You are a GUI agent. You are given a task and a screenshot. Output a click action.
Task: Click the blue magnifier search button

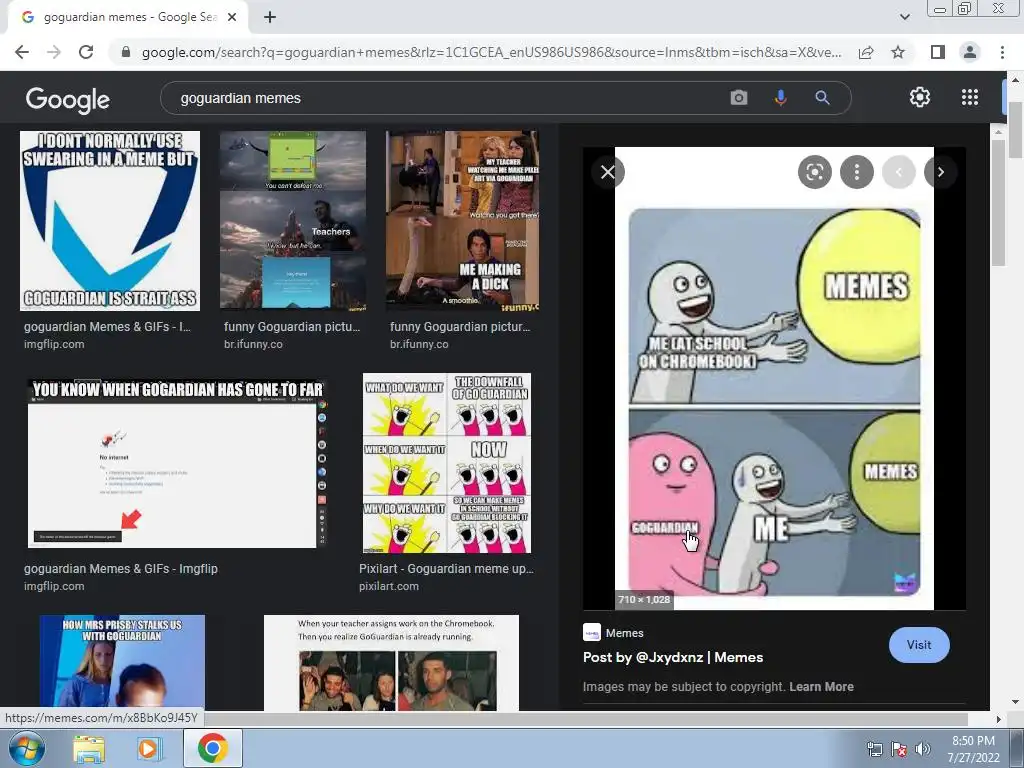click(822, 98)
